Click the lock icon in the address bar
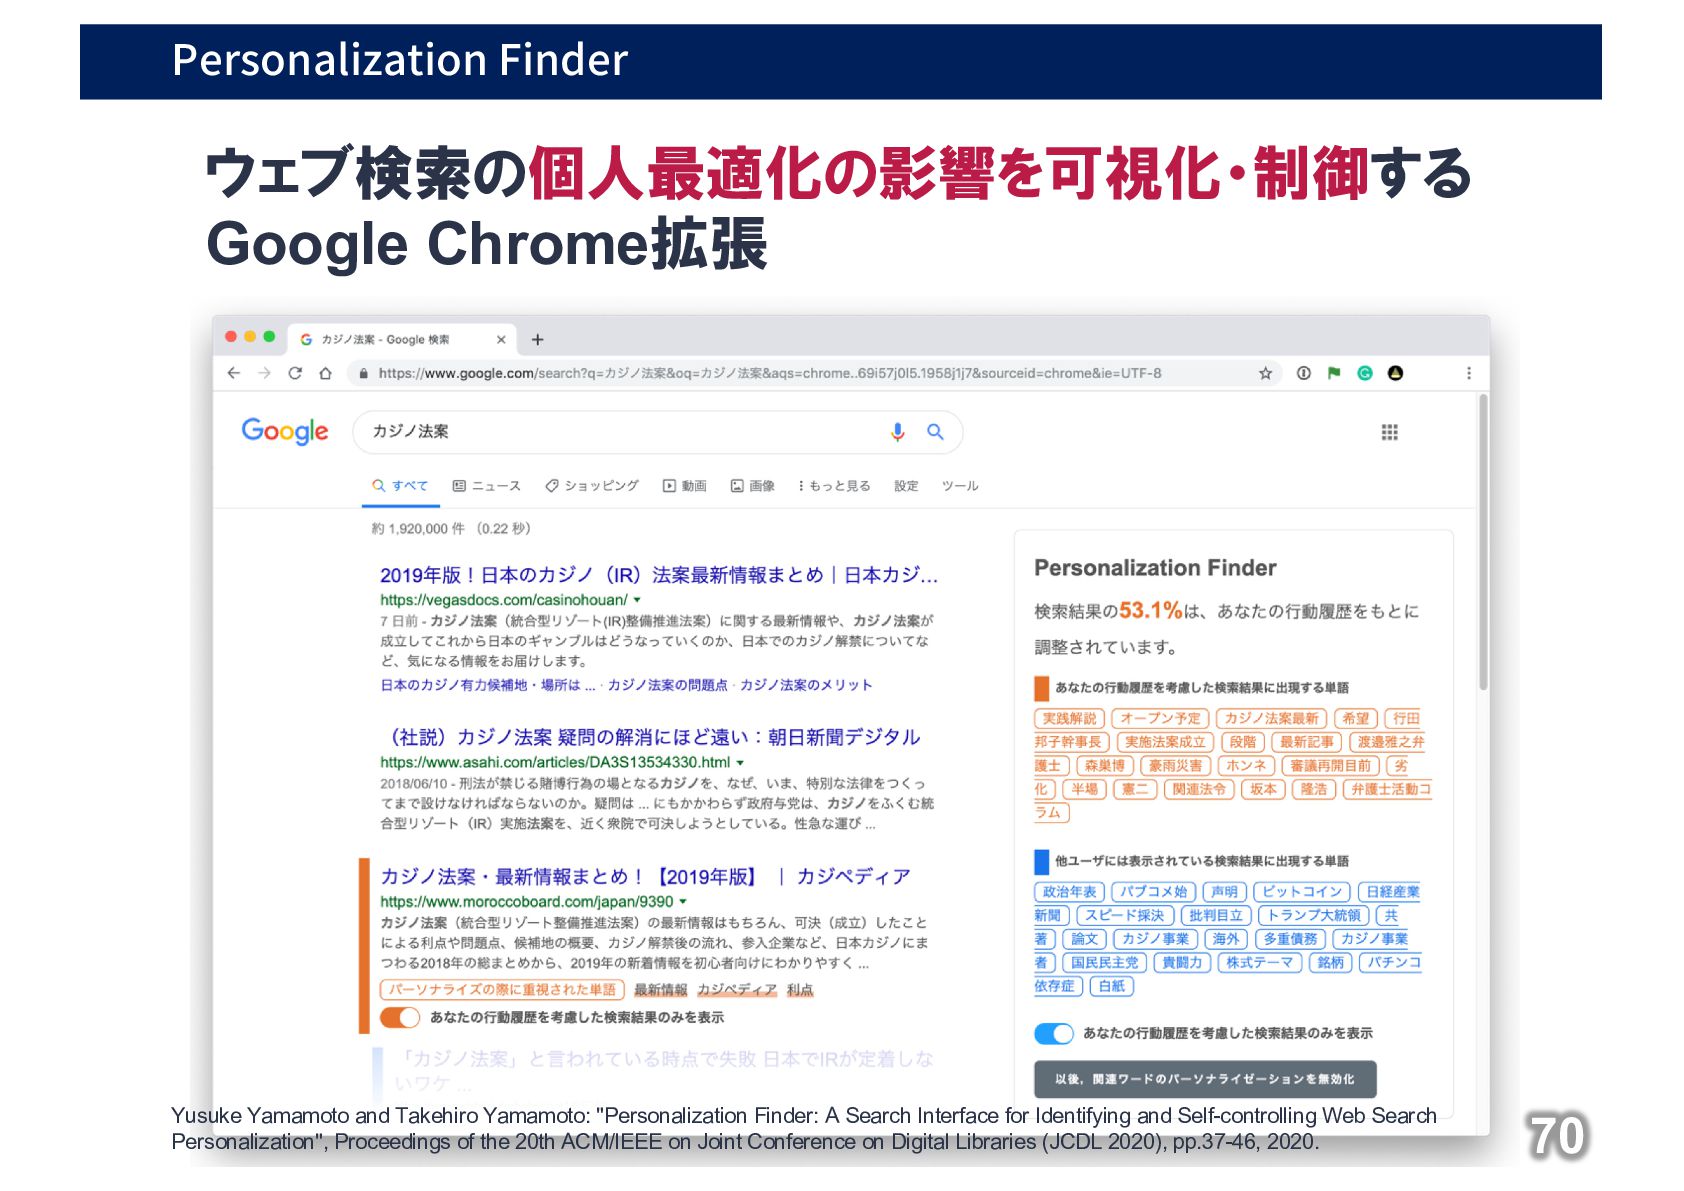Image resolution: width=1684 pixels, height=1191 pixels. (x=363, y=373)
